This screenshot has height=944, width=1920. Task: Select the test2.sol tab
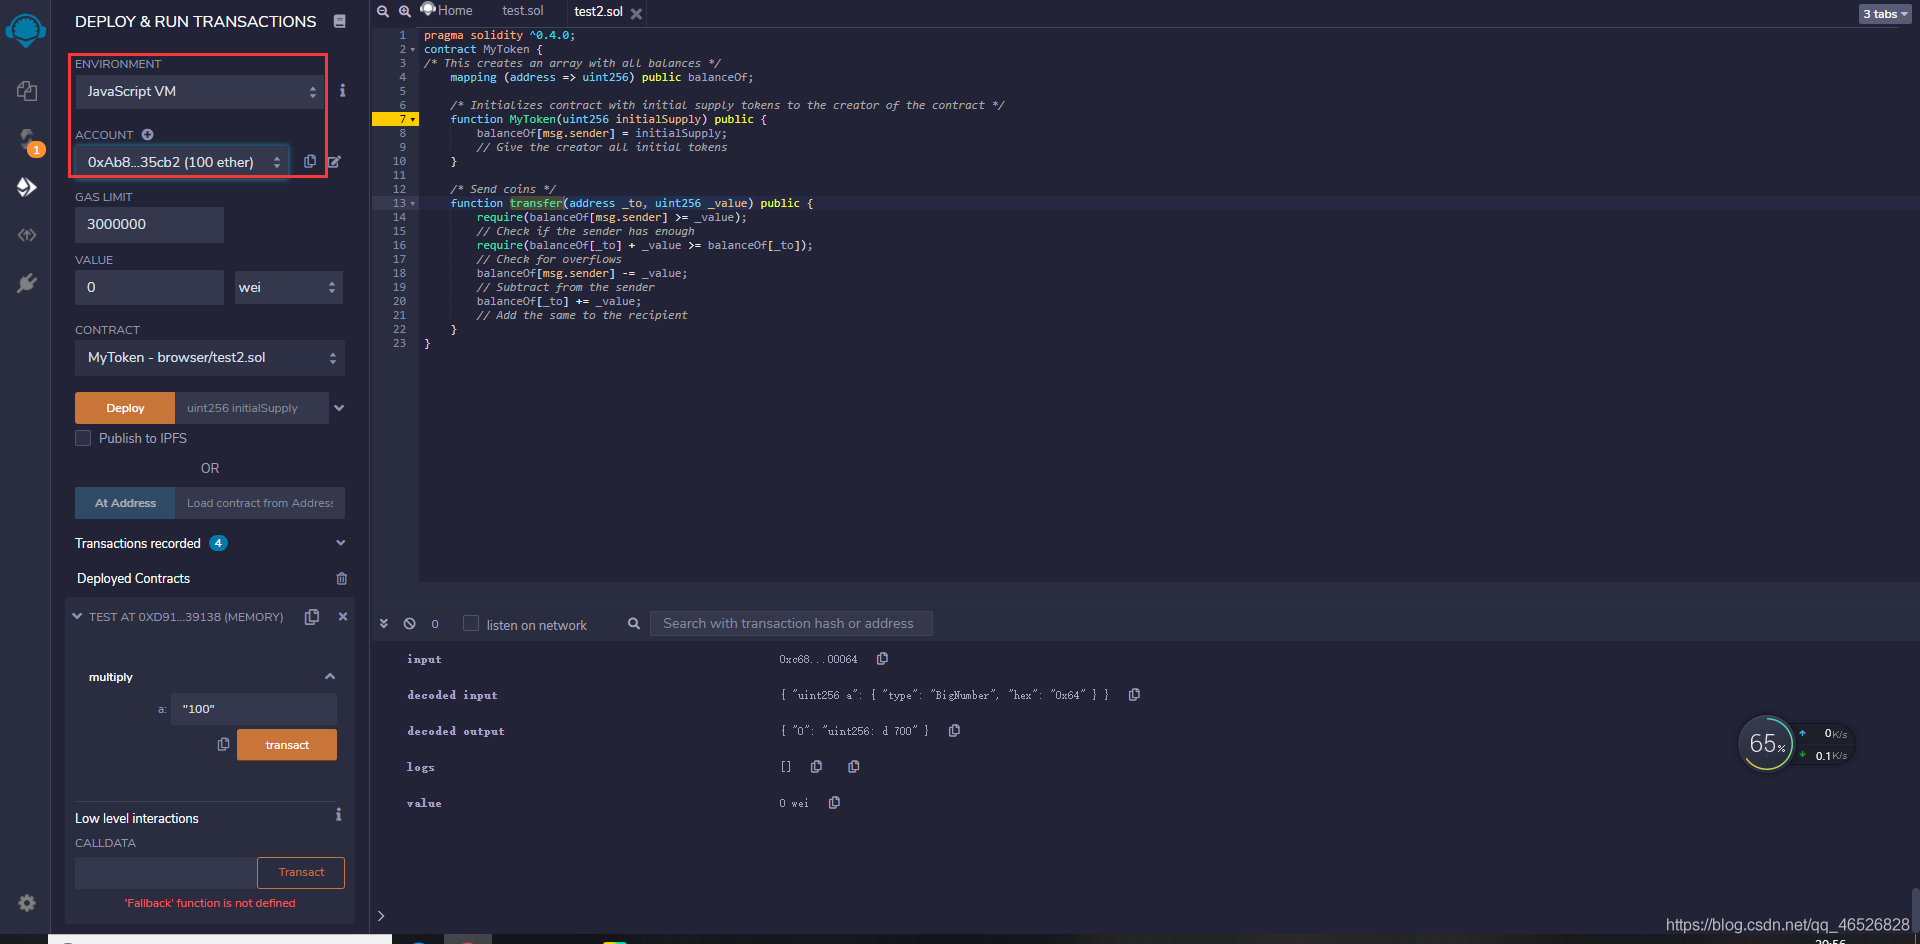[598, 11]
